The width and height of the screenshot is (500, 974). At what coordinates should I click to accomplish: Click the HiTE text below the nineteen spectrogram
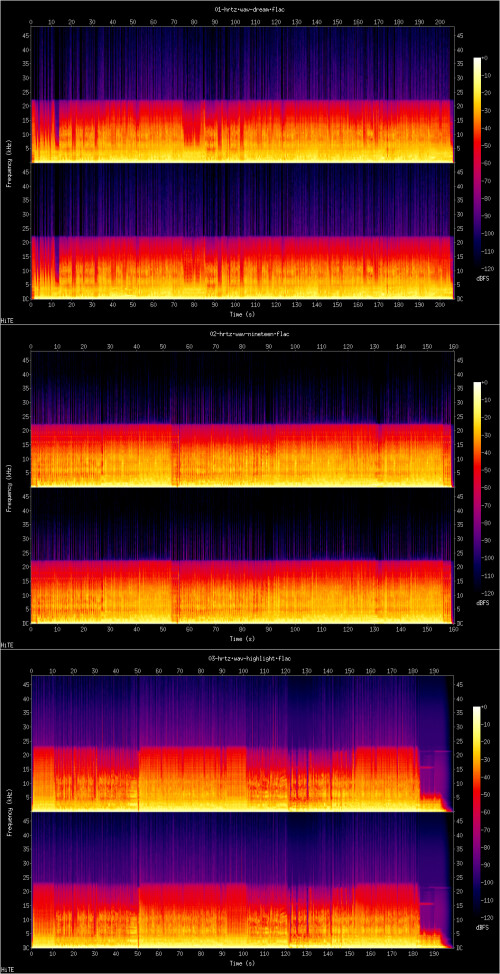[x=7, y=645]
